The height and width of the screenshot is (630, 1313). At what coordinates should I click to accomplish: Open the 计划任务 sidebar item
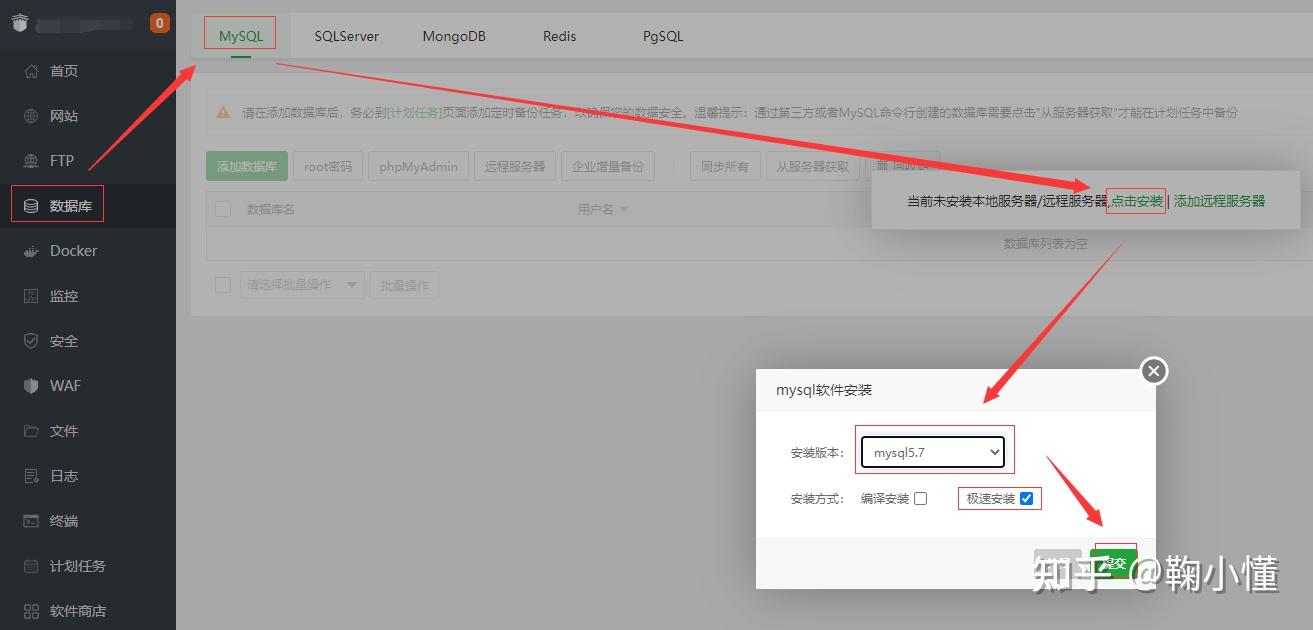87,566
